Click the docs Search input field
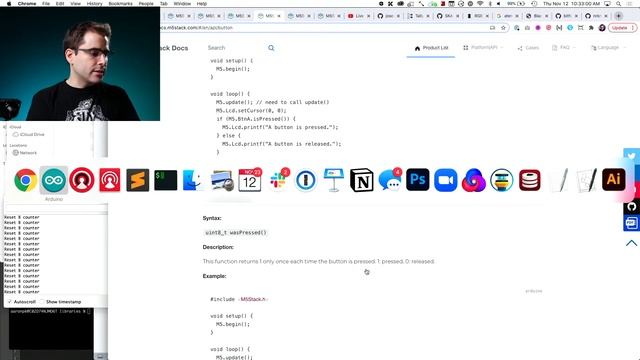Viewport: 640px width, 360px height. point(237,48)
